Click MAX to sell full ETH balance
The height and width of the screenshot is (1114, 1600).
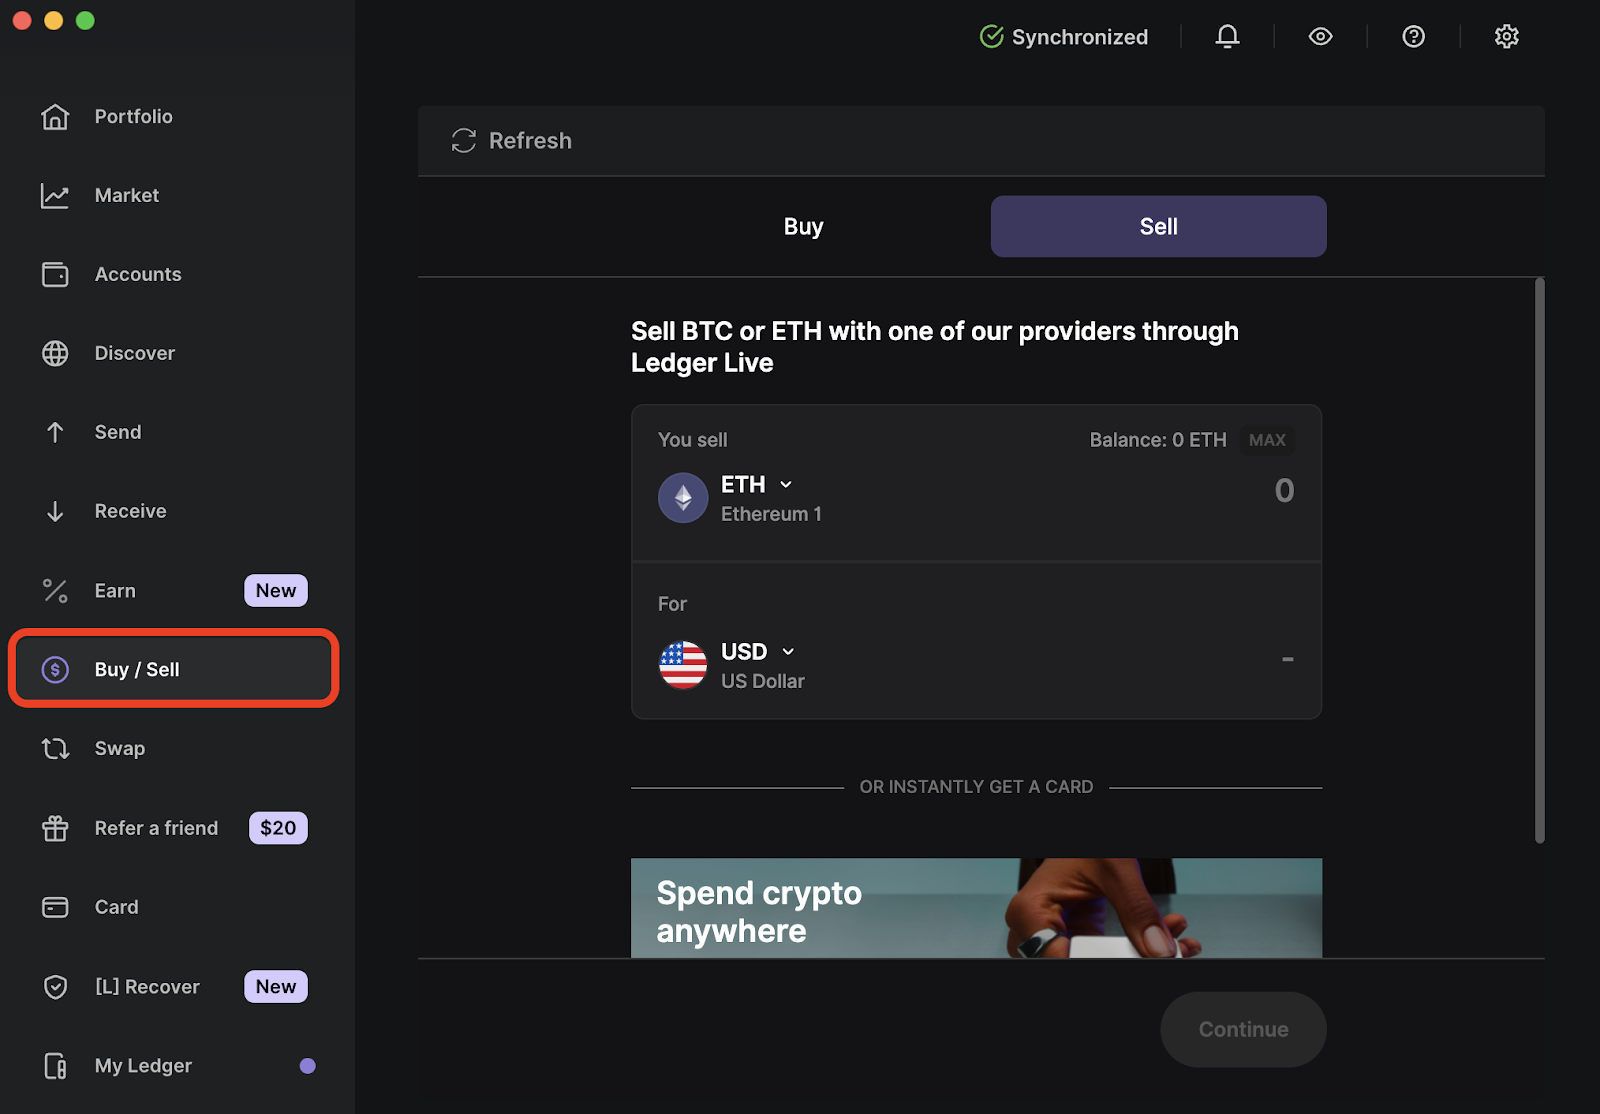tap(1267, 439)
